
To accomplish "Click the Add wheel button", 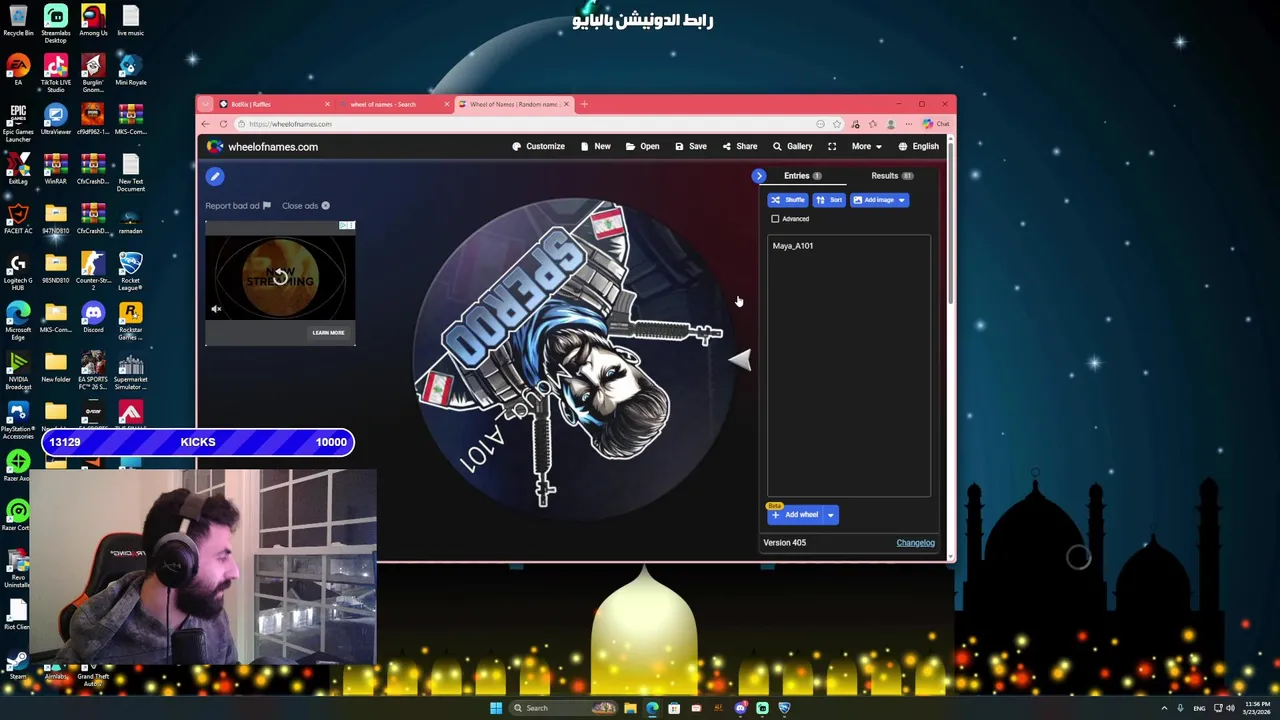I will coord(795,515).
